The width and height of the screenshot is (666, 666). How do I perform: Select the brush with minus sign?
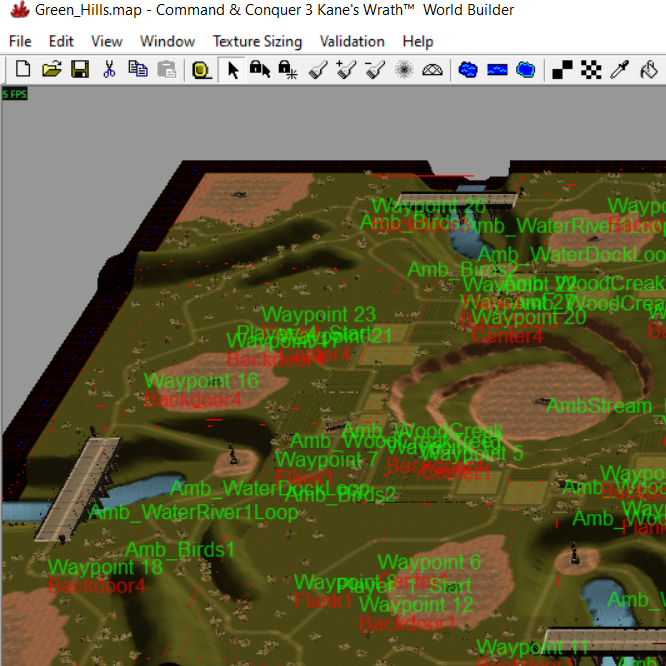[375, 69]
